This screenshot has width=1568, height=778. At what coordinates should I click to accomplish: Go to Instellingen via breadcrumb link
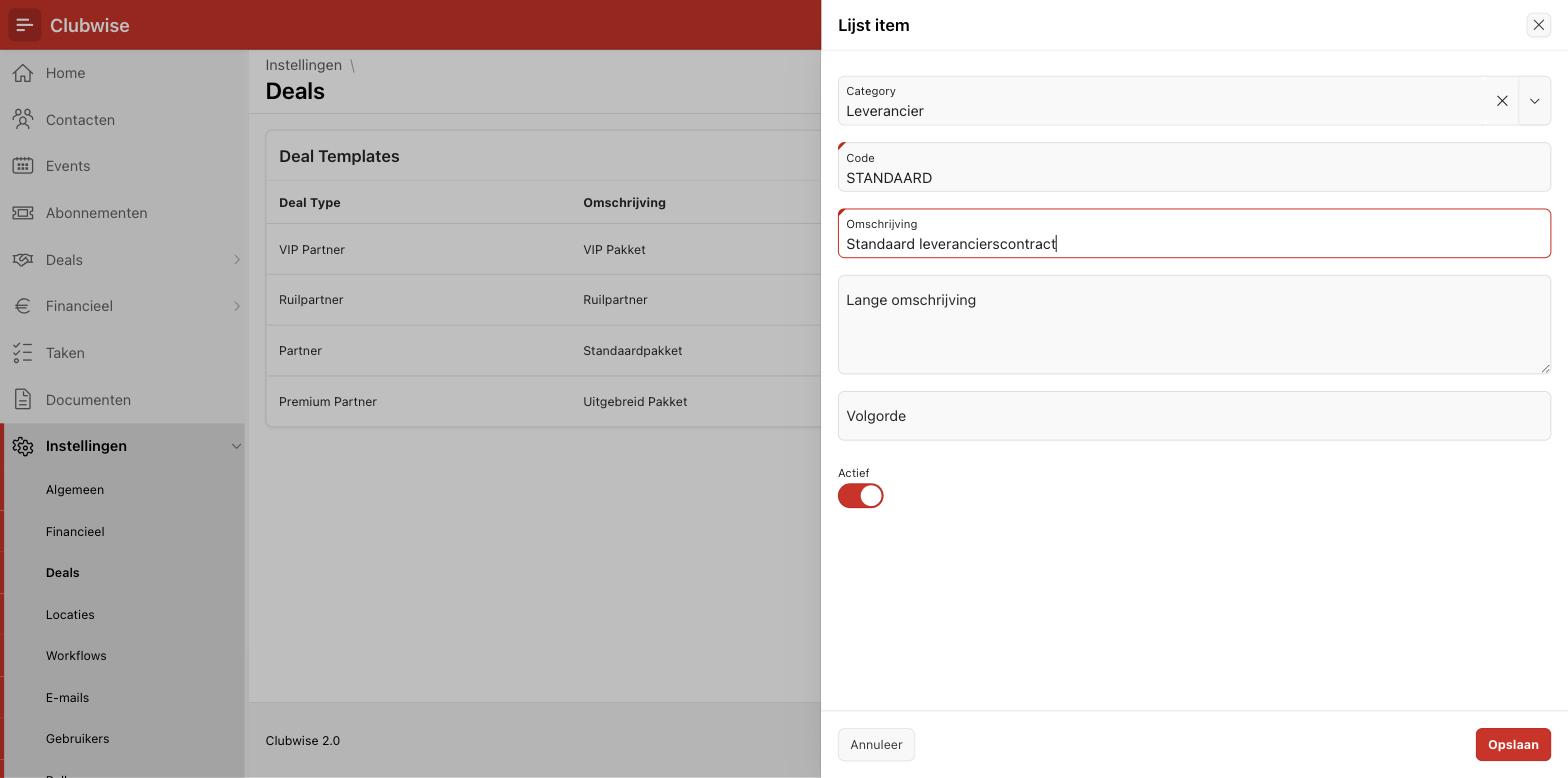coord(304,65)
